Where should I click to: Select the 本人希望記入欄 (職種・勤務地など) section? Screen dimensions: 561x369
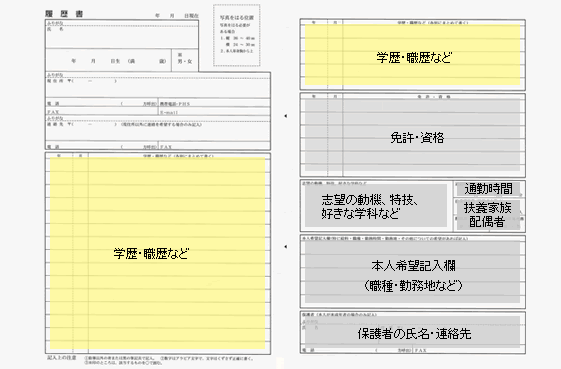[413, 272]
